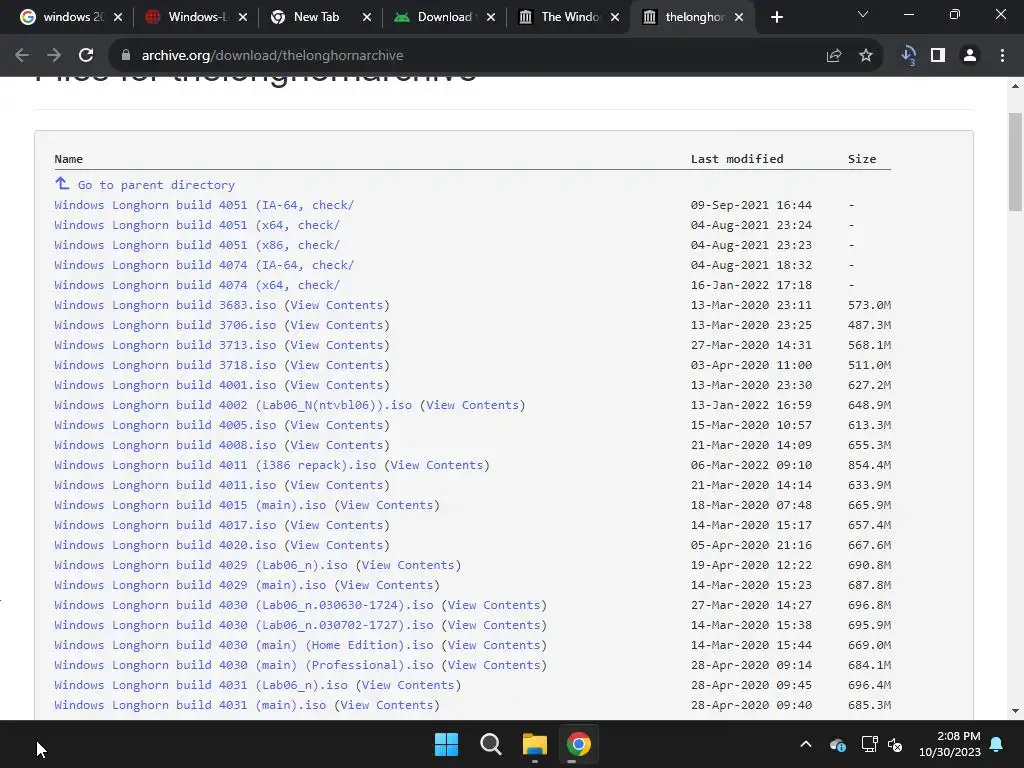
Task: Download build 4031 (main).iso
Action: coord(190,705)
